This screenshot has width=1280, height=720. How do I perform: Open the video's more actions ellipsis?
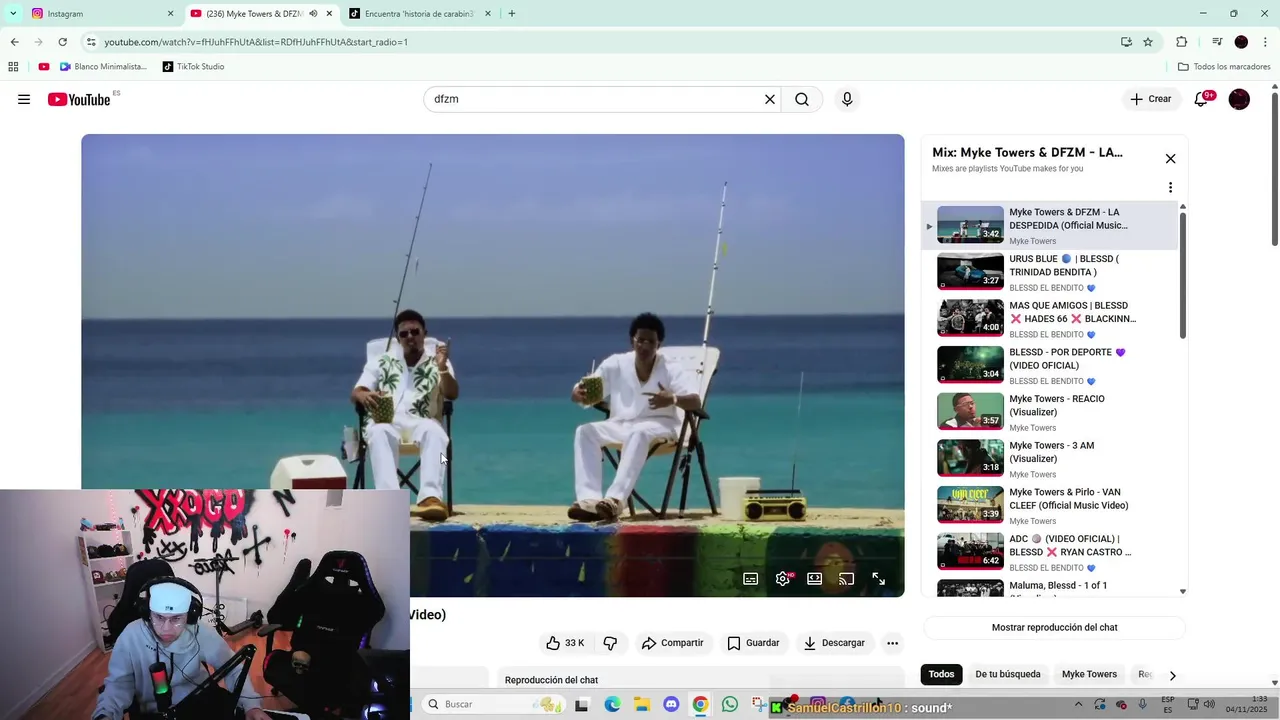pos(893,643)
